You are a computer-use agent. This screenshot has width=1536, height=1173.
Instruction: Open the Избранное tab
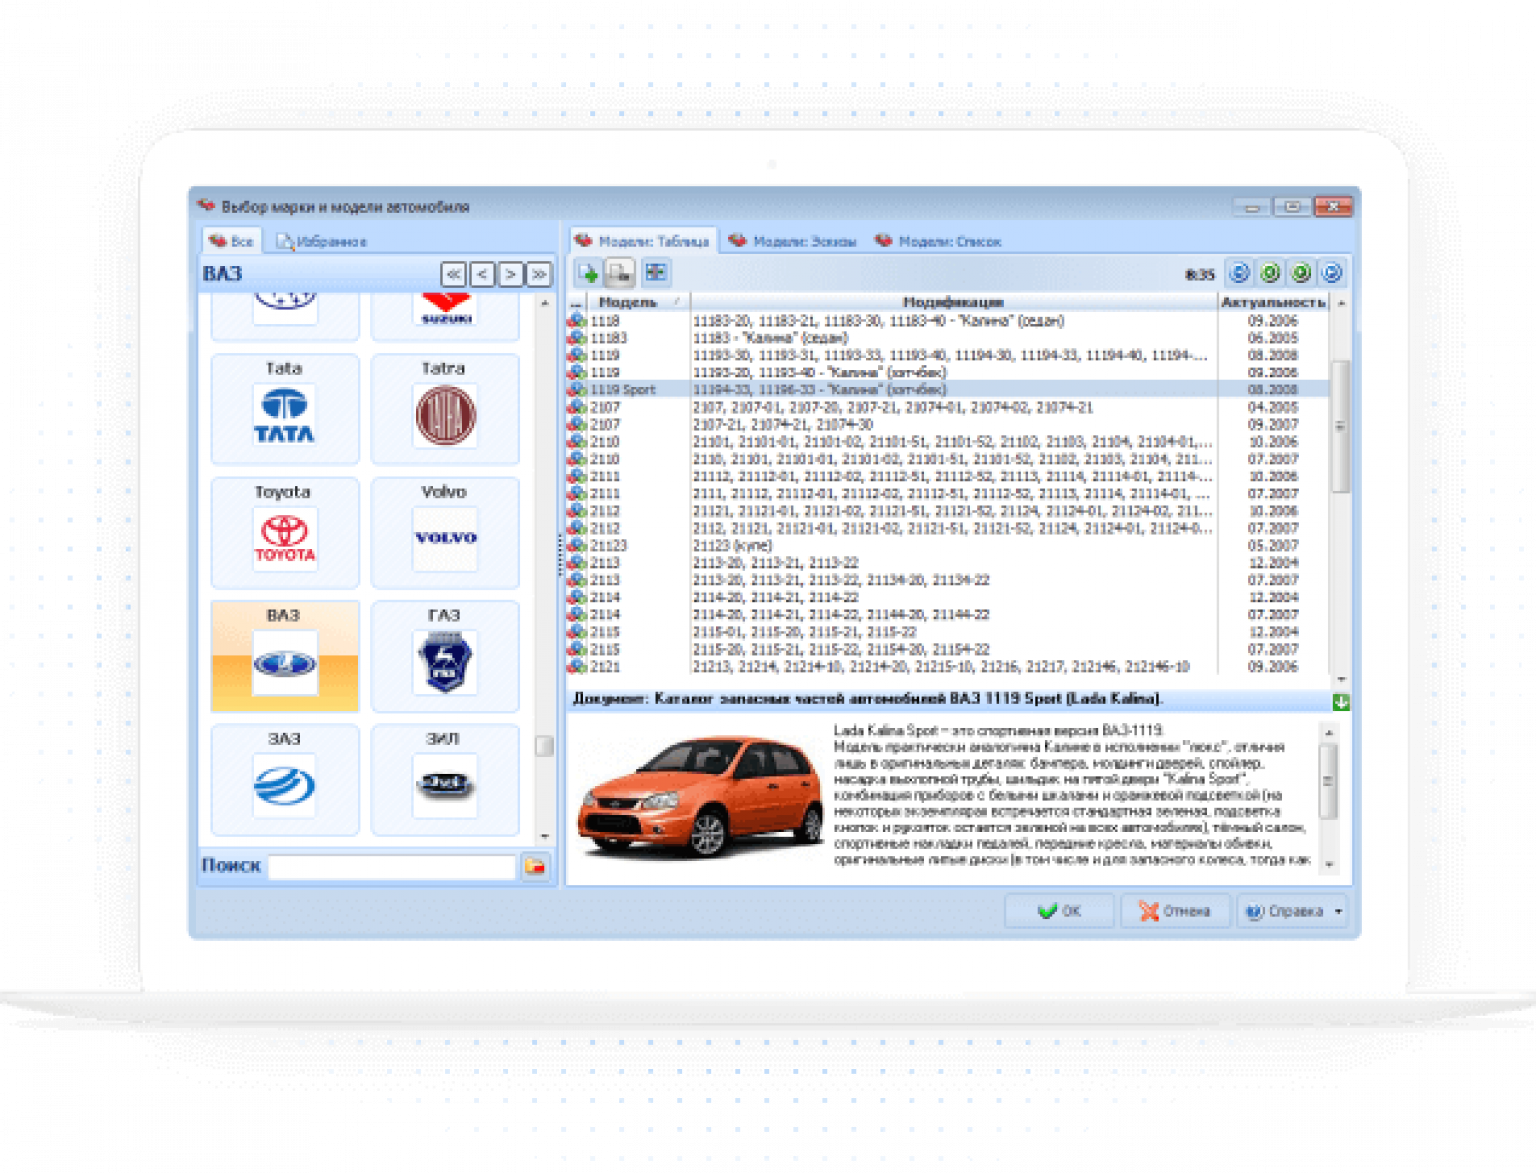coord(322,241)
